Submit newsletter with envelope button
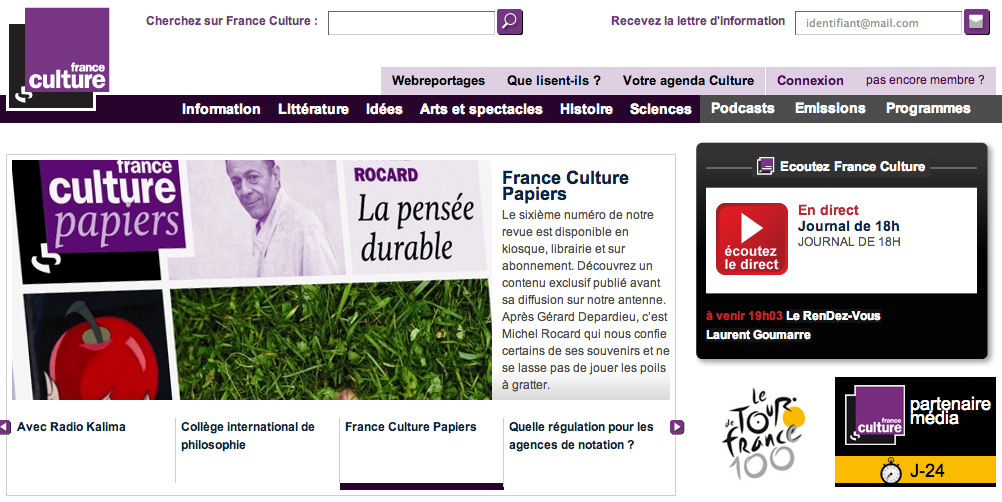The height and width of the screenshot is (502, 1002). (x=976, y=22)
